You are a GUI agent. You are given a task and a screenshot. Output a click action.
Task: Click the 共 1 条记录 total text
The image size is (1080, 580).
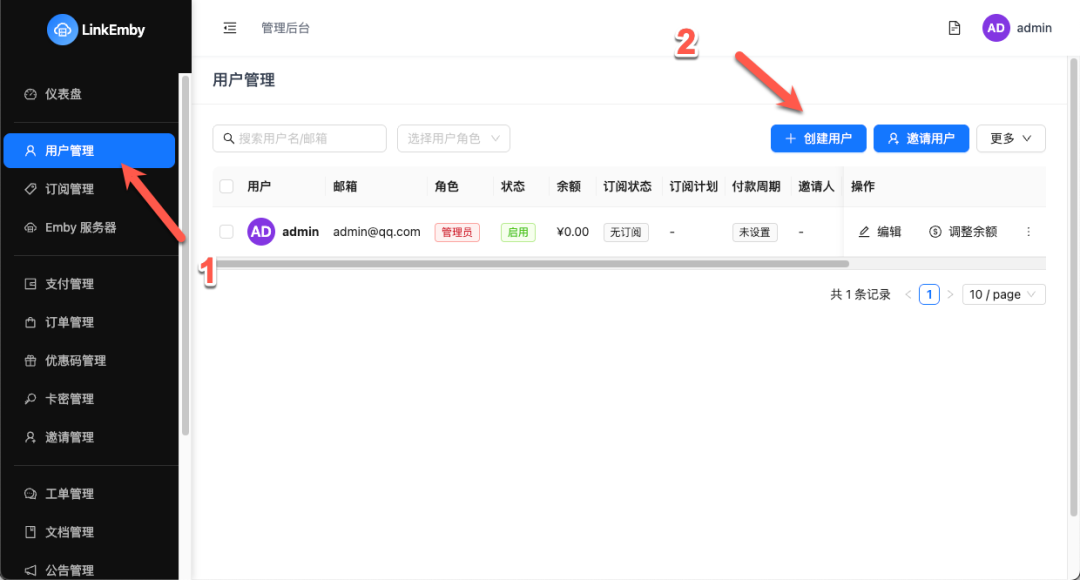tap(860, 295)
